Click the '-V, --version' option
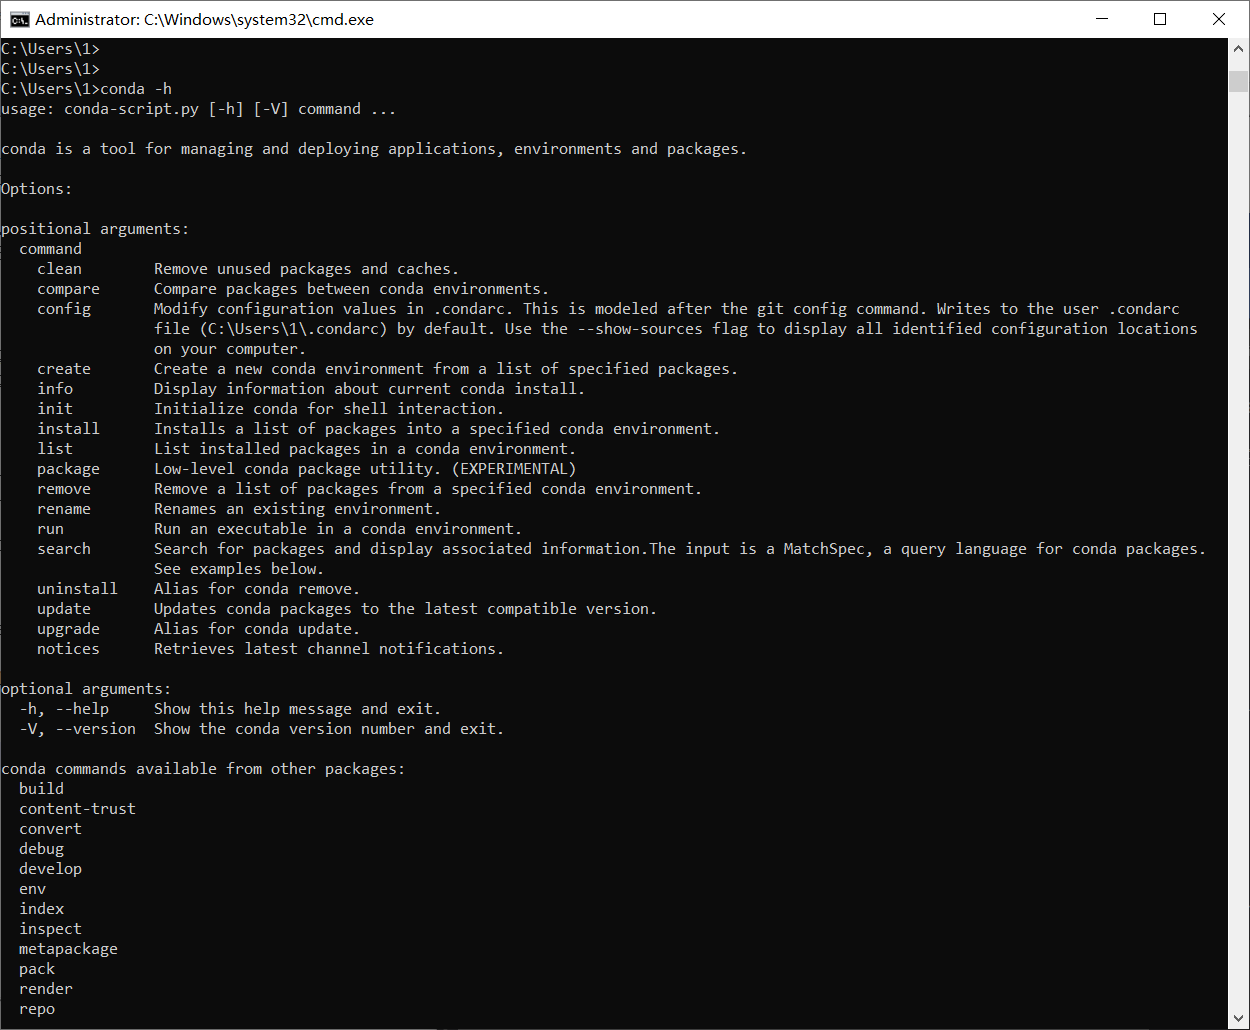Image resolution: width=1250 pixels, height=1030 pixels. click(x=78, y=729)
